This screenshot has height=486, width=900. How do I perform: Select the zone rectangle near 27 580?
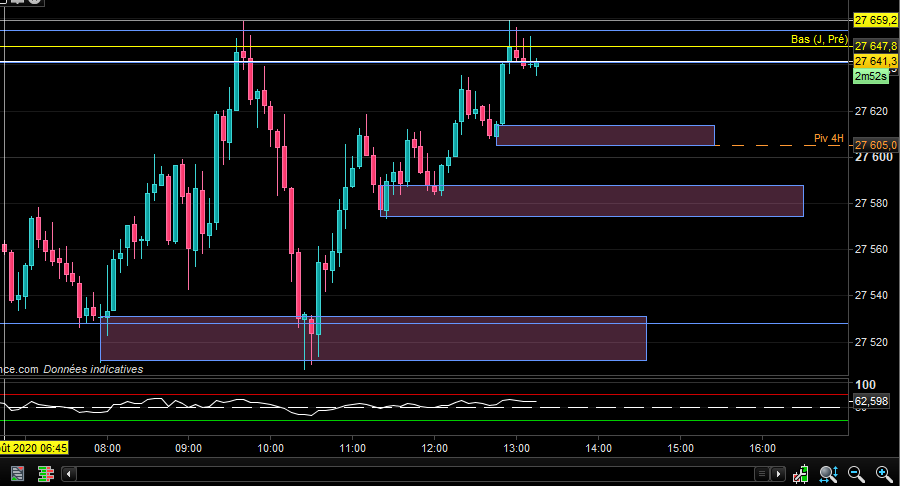point(592,201)
